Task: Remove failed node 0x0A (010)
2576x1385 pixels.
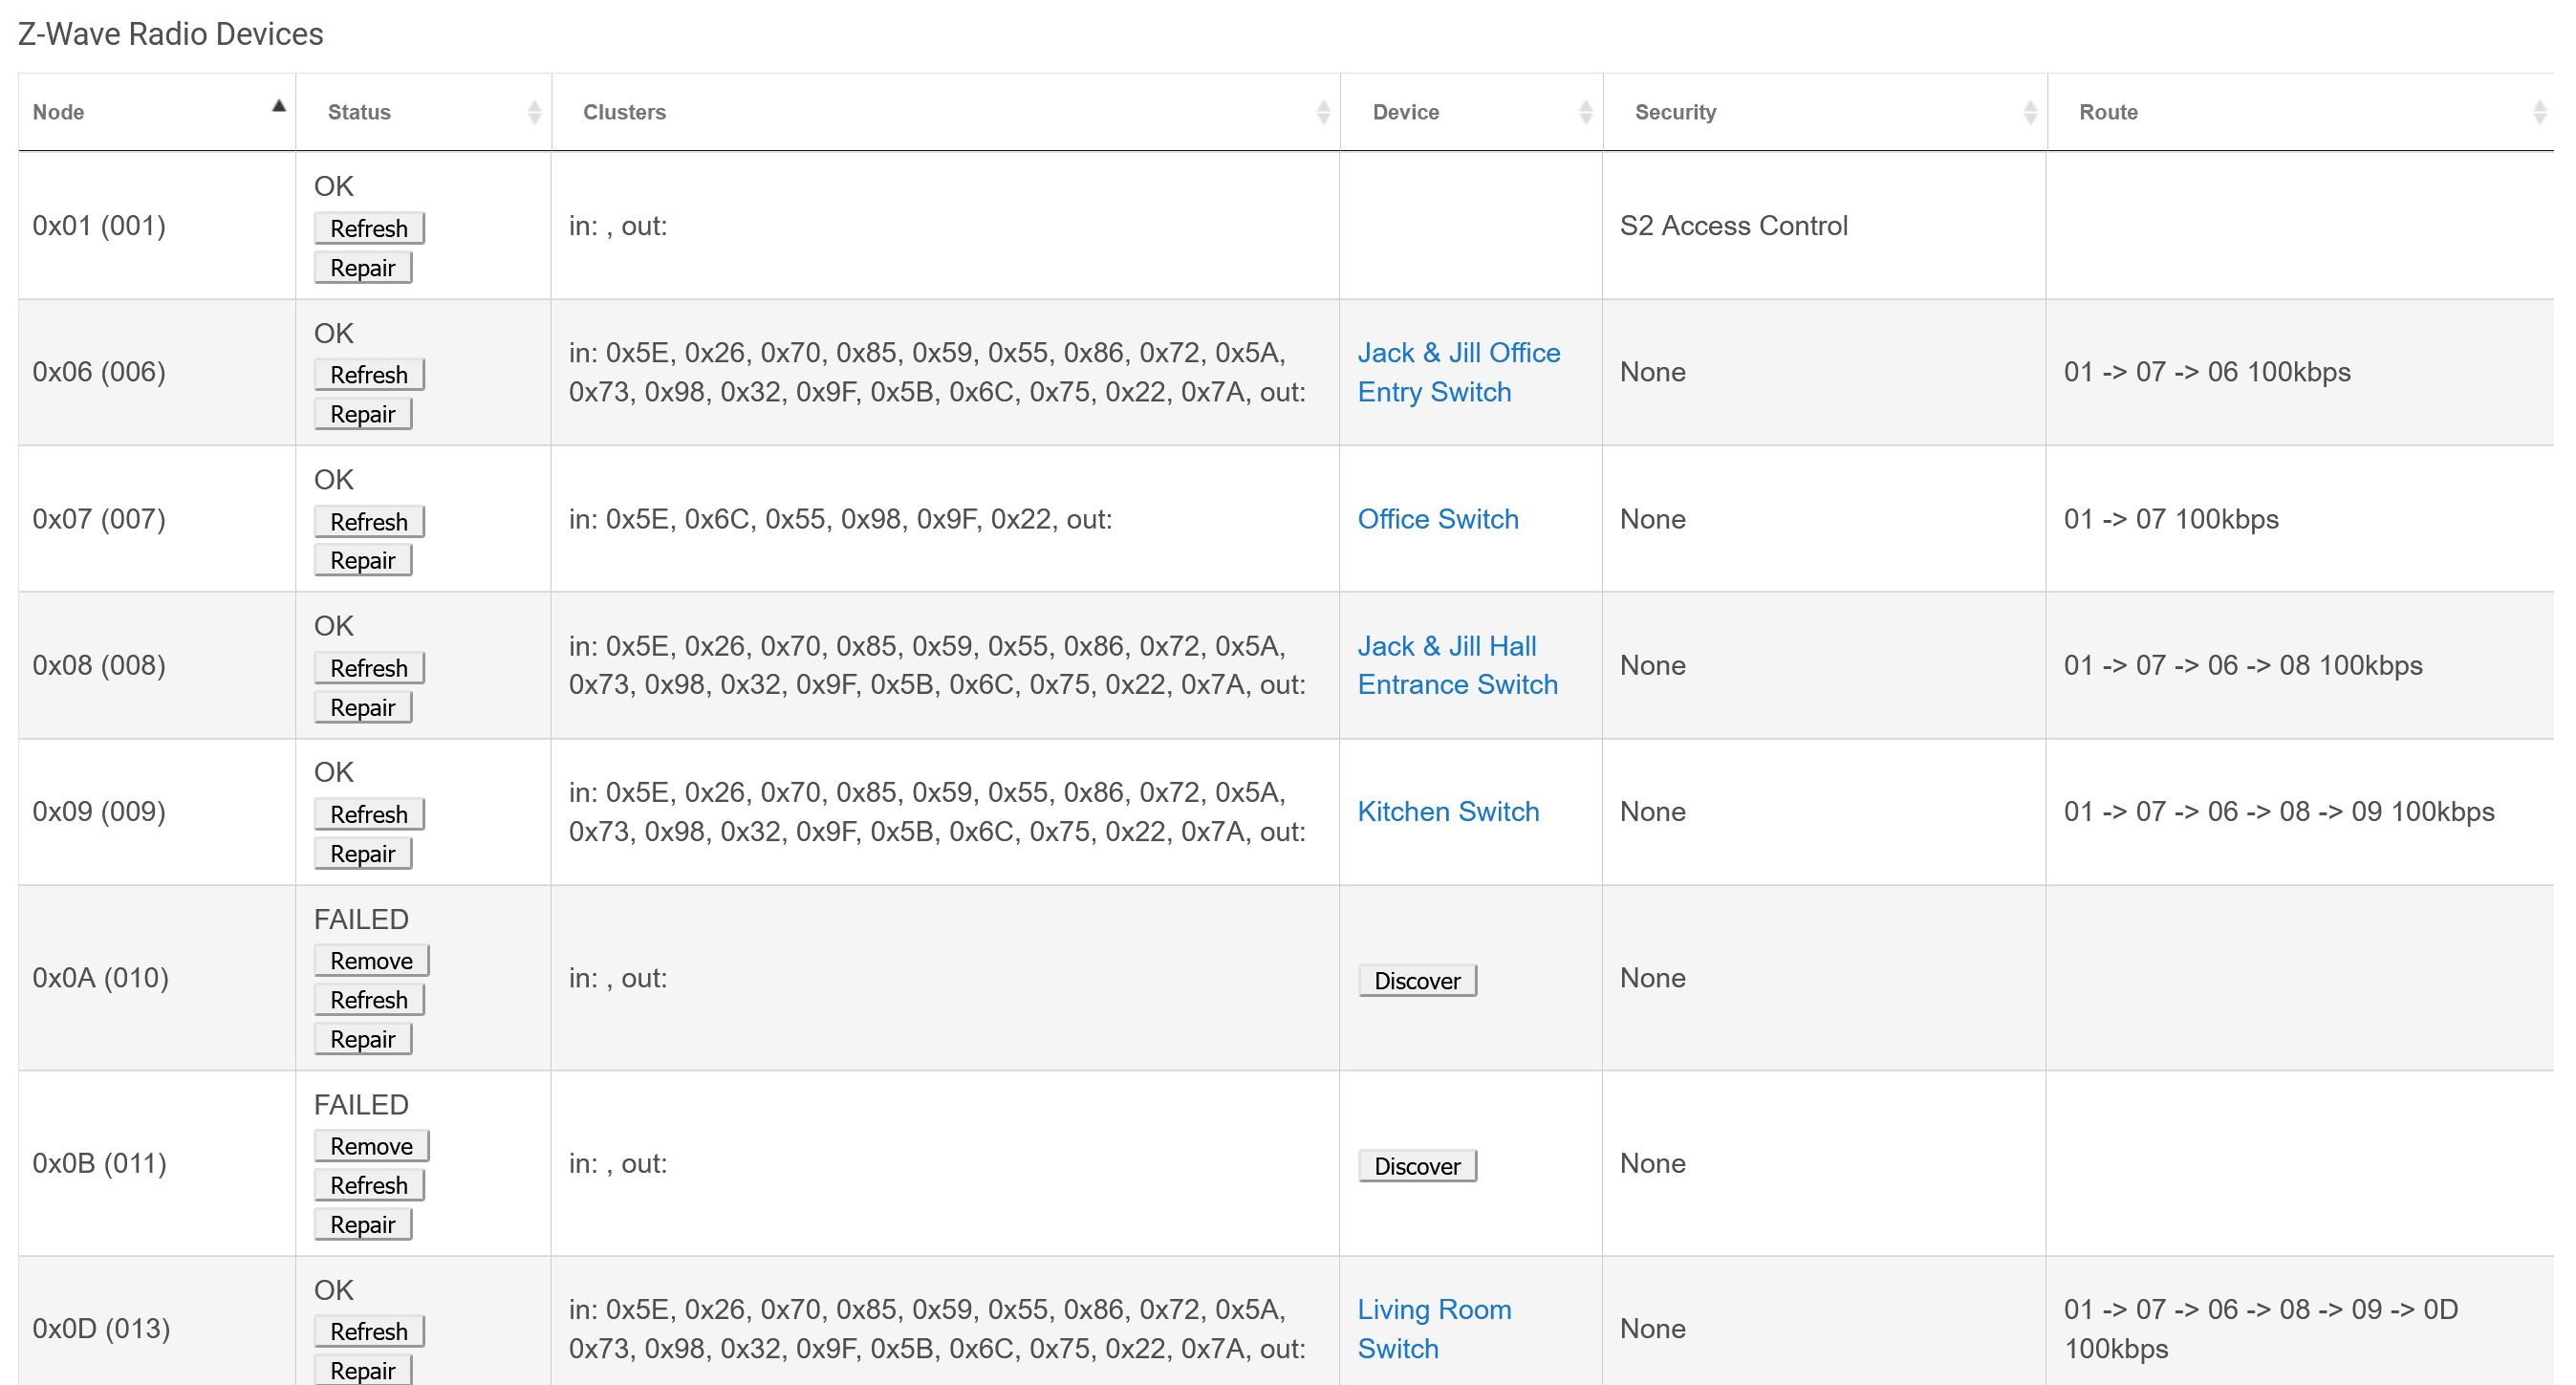Action: pos(371,960)
